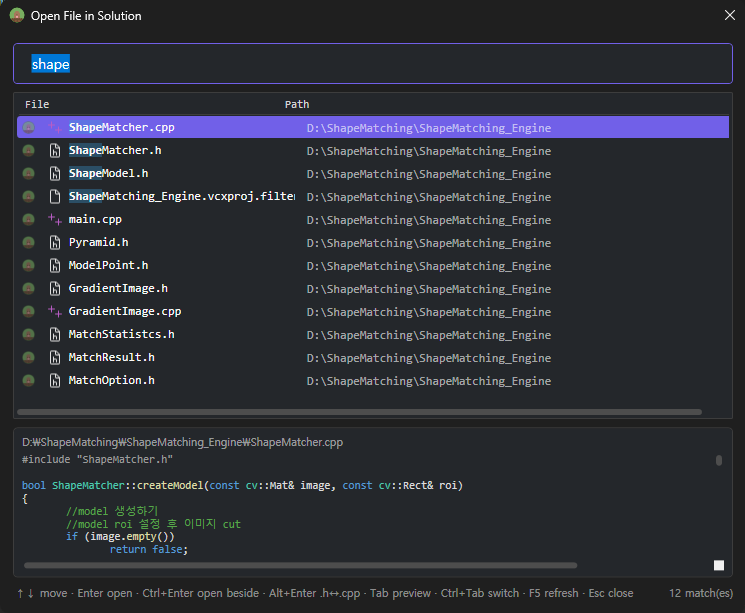
Task: Click the 'Esc close' shortcut hint
Action: tap(611, 593)
